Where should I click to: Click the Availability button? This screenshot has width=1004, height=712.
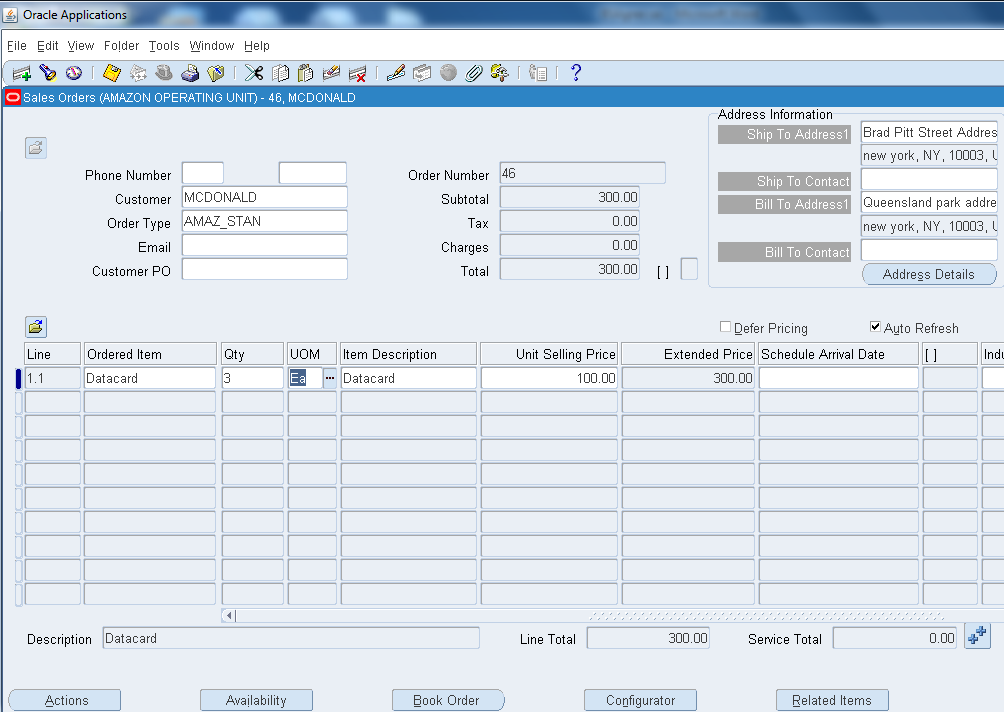(x=256, y=700)
